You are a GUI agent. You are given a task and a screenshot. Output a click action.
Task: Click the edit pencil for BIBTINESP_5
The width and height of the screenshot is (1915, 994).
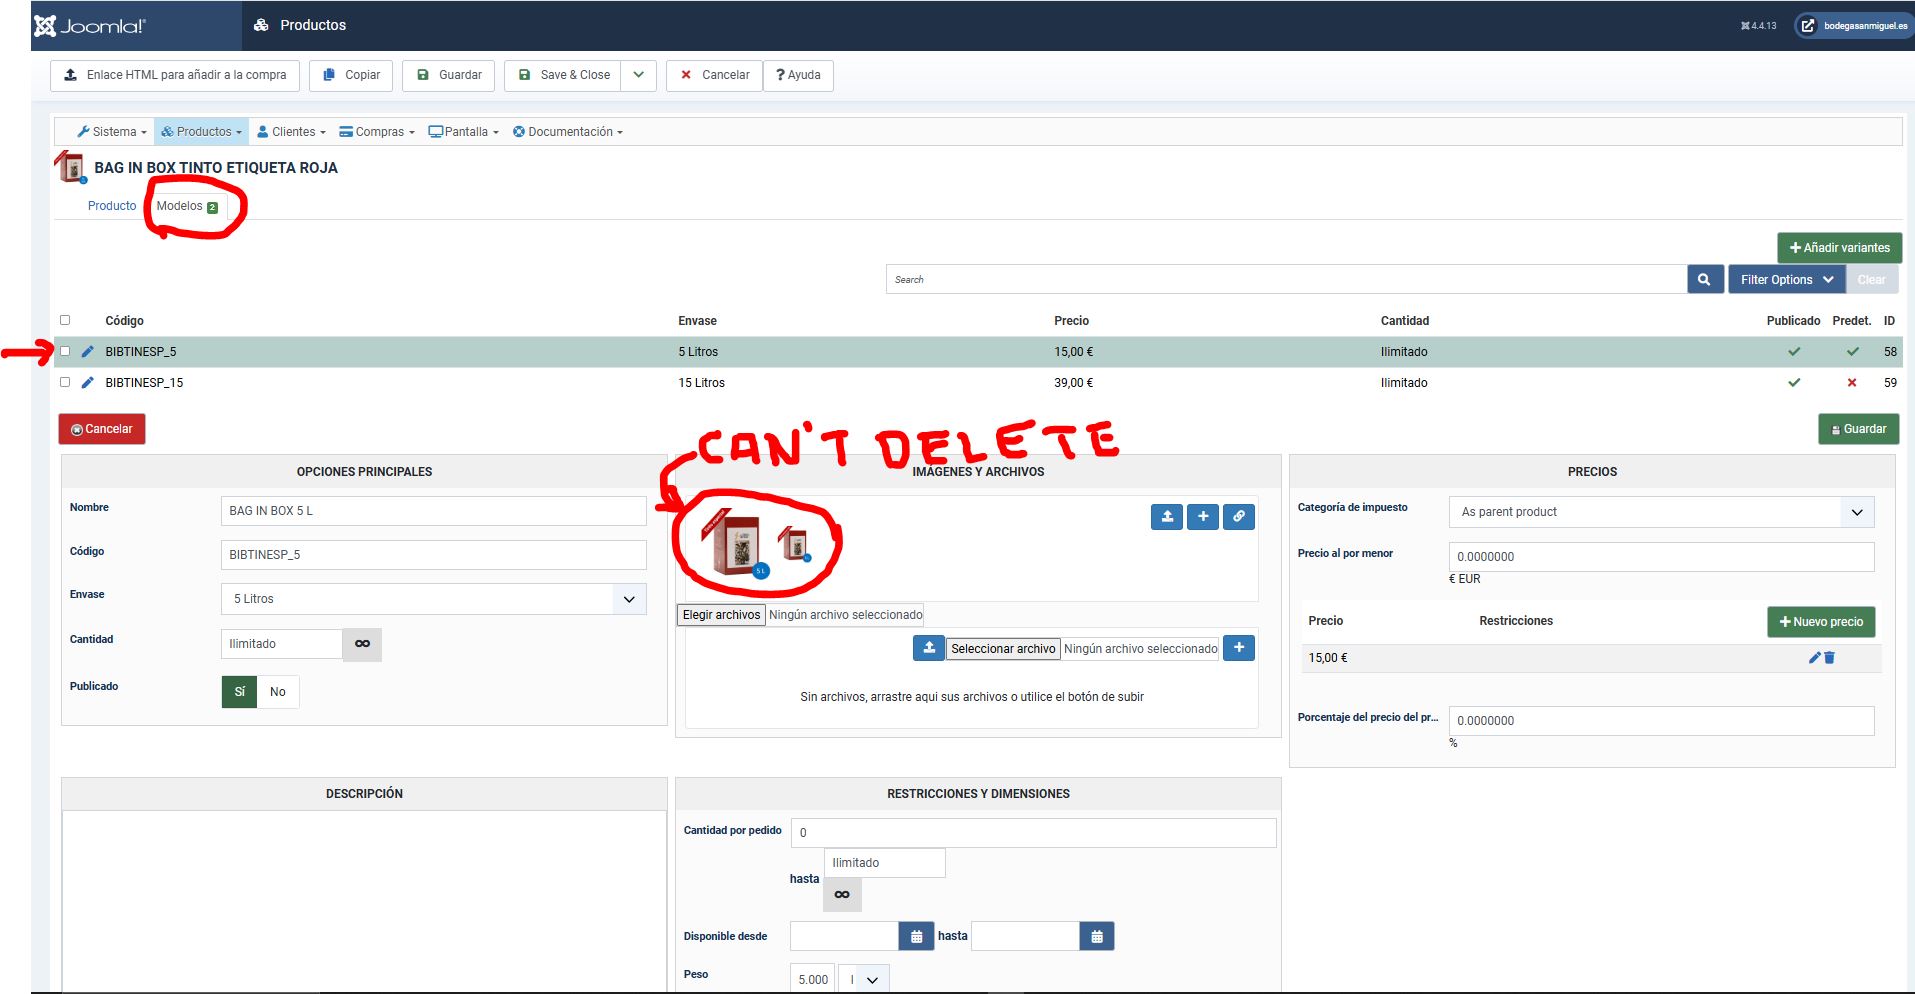88,351
